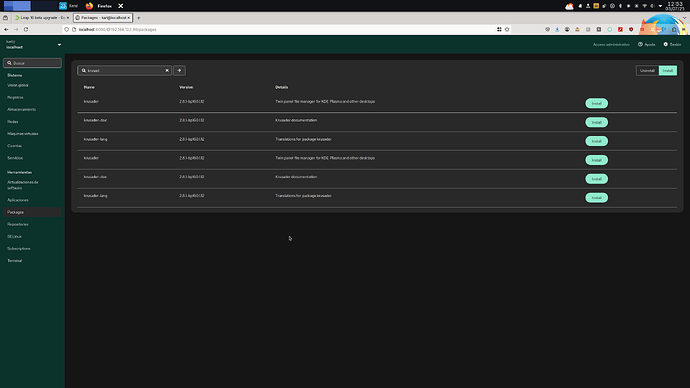Click the Version column header
The image size is (690, 388).
point(186,87)
